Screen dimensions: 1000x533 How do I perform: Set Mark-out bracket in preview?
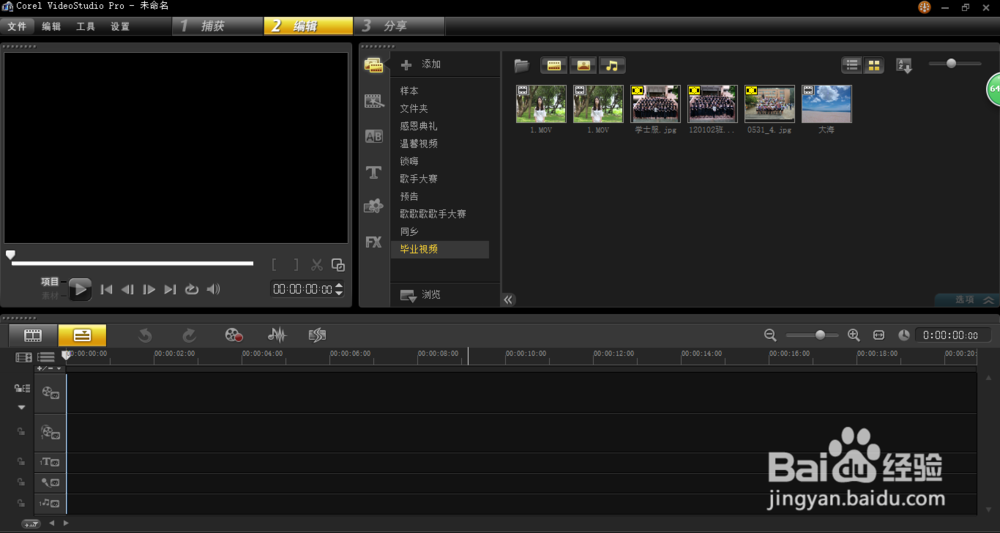tap(295, 265)
